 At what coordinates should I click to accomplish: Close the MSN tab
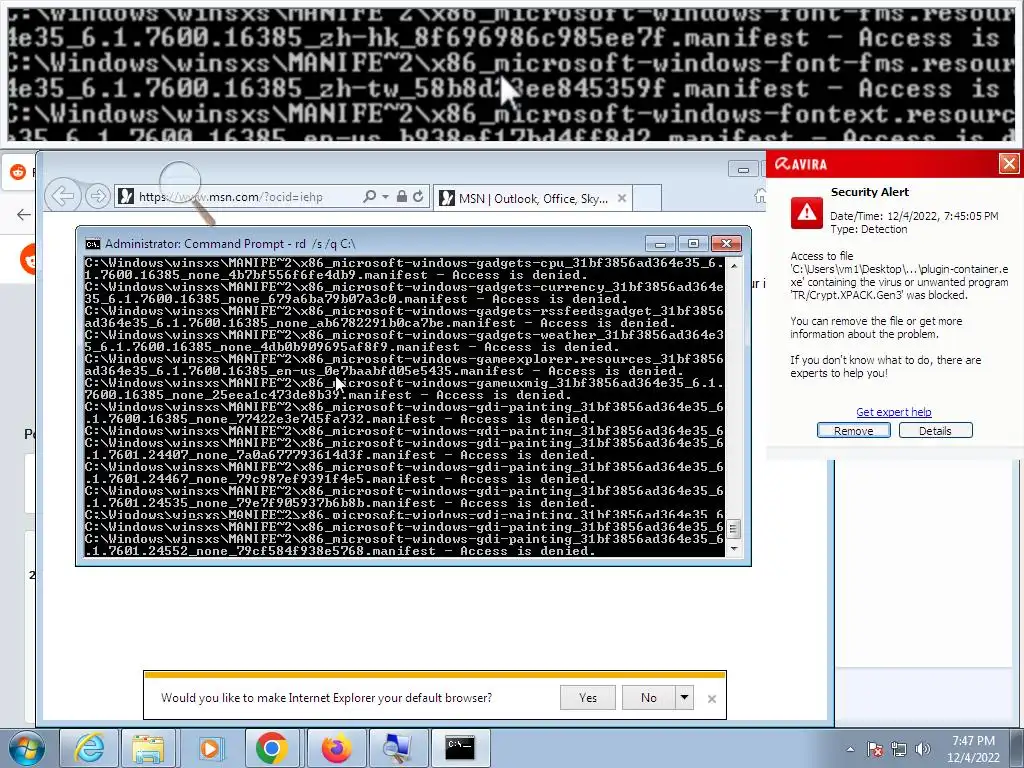coord(622,198)
